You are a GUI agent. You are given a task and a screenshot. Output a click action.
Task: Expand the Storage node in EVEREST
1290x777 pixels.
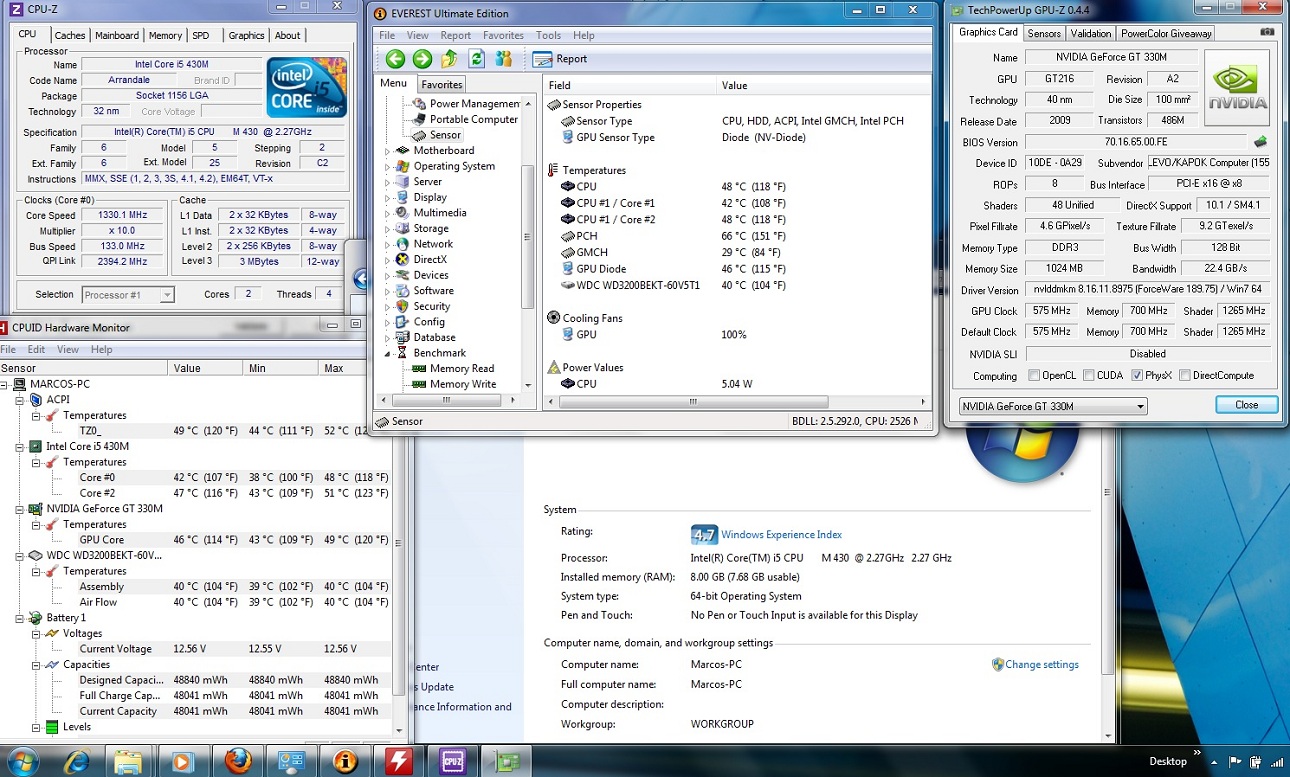click(388, 229)
